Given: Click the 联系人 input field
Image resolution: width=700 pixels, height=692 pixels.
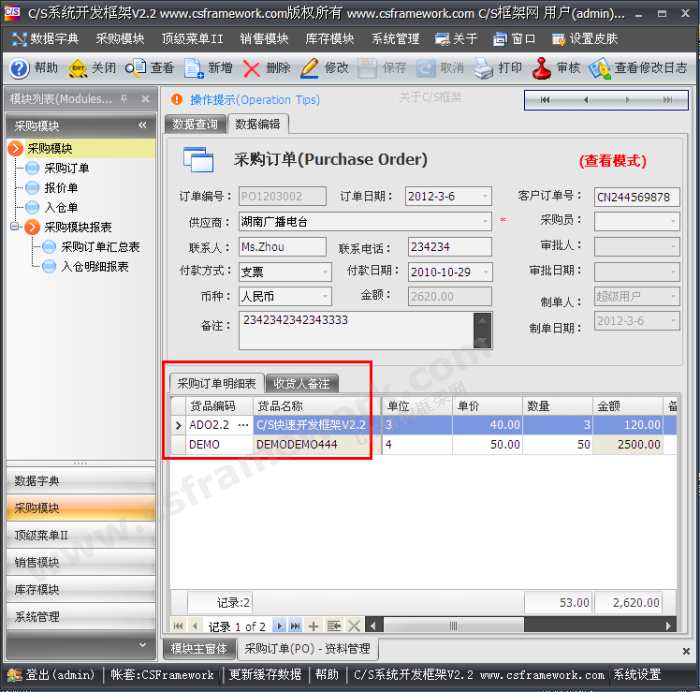Looking at the screenshot, I should (282, 247).
